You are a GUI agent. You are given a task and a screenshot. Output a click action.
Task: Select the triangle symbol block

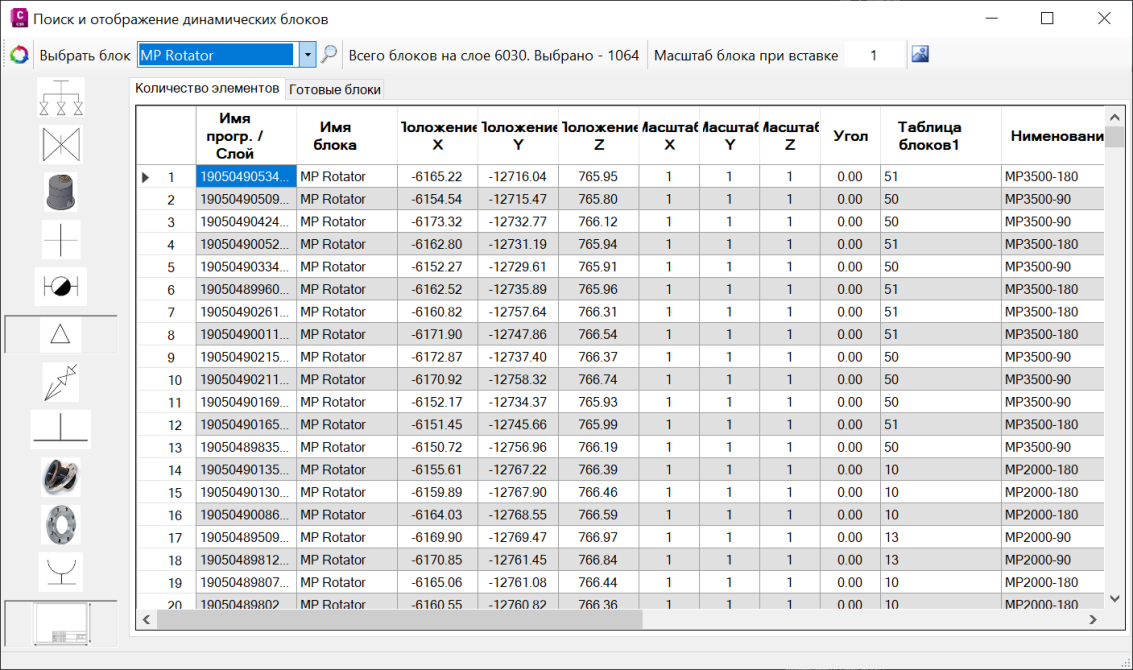(61, 335)
